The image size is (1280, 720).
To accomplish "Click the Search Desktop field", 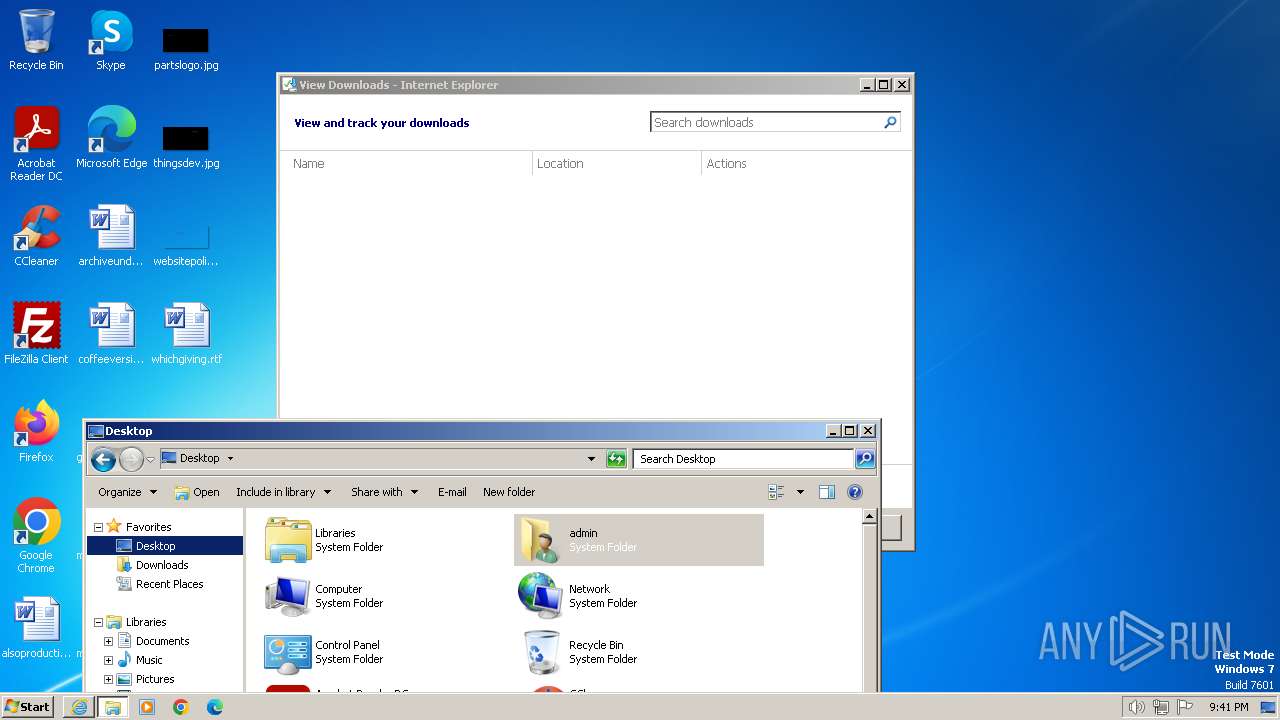I will [743, 459].
